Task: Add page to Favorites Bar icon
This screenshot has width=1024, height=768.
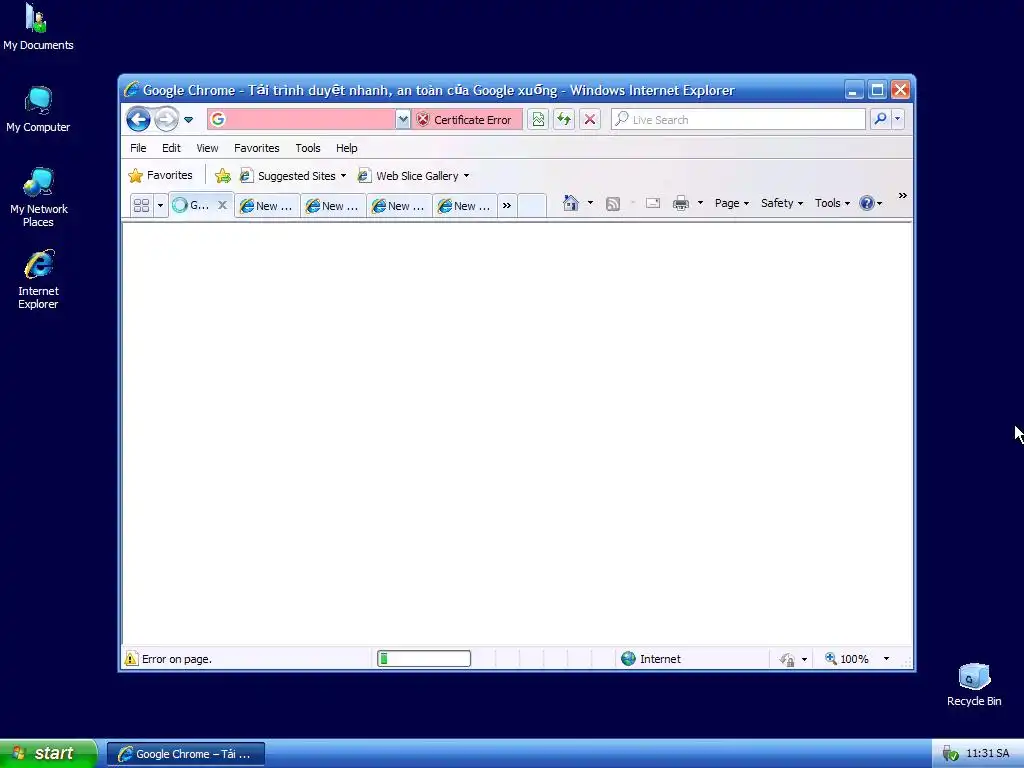Action: [x=223, y=176]
